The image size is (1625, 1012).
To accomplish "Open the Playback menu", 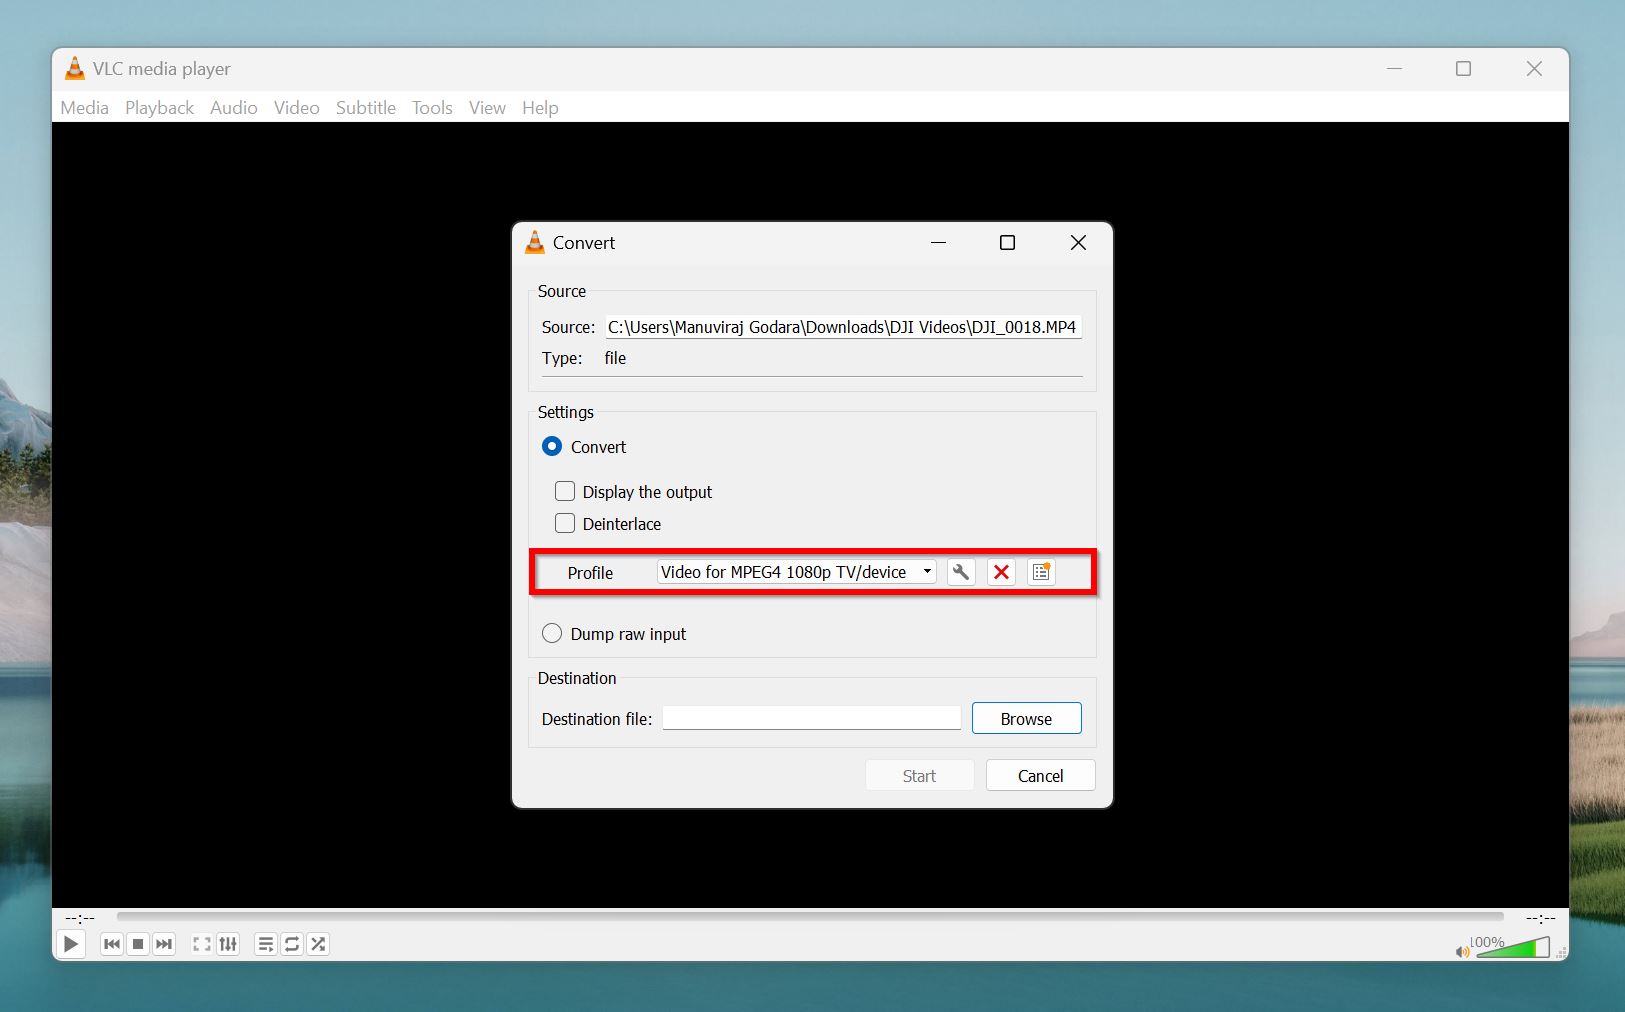I will point(159,107).
